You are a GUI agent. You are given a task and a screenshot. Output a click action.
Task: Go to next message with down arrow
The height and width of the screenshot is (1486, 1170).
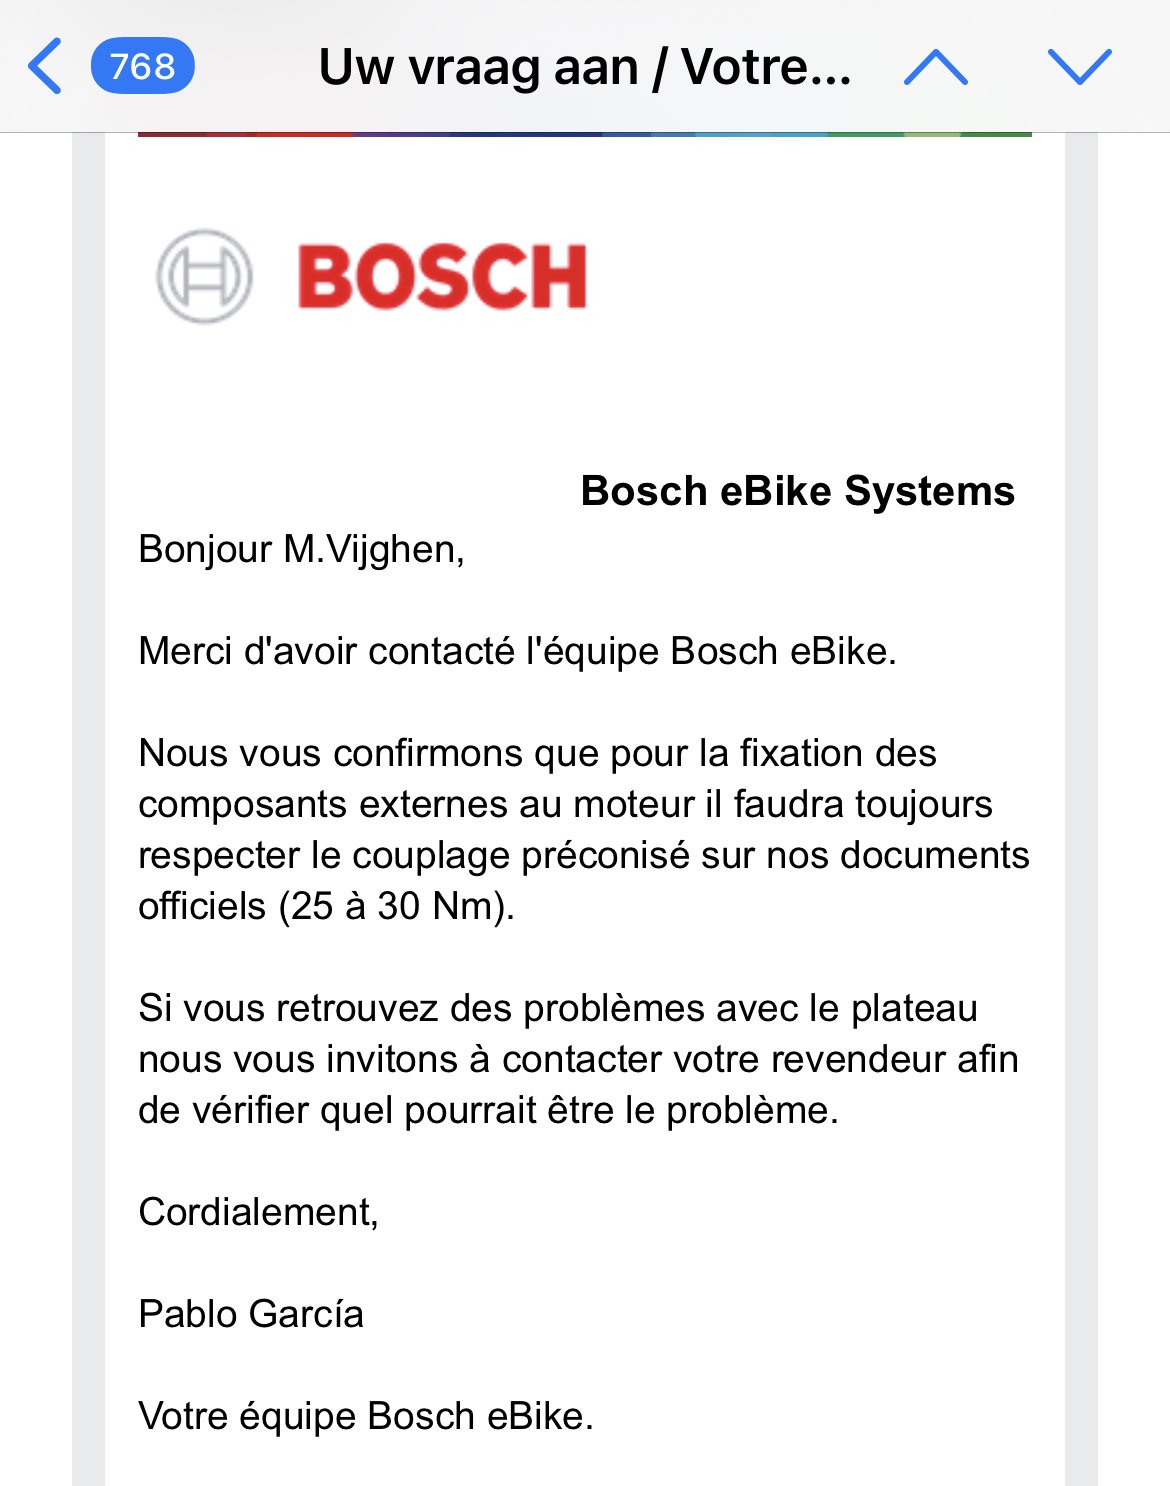point(1079,67)
